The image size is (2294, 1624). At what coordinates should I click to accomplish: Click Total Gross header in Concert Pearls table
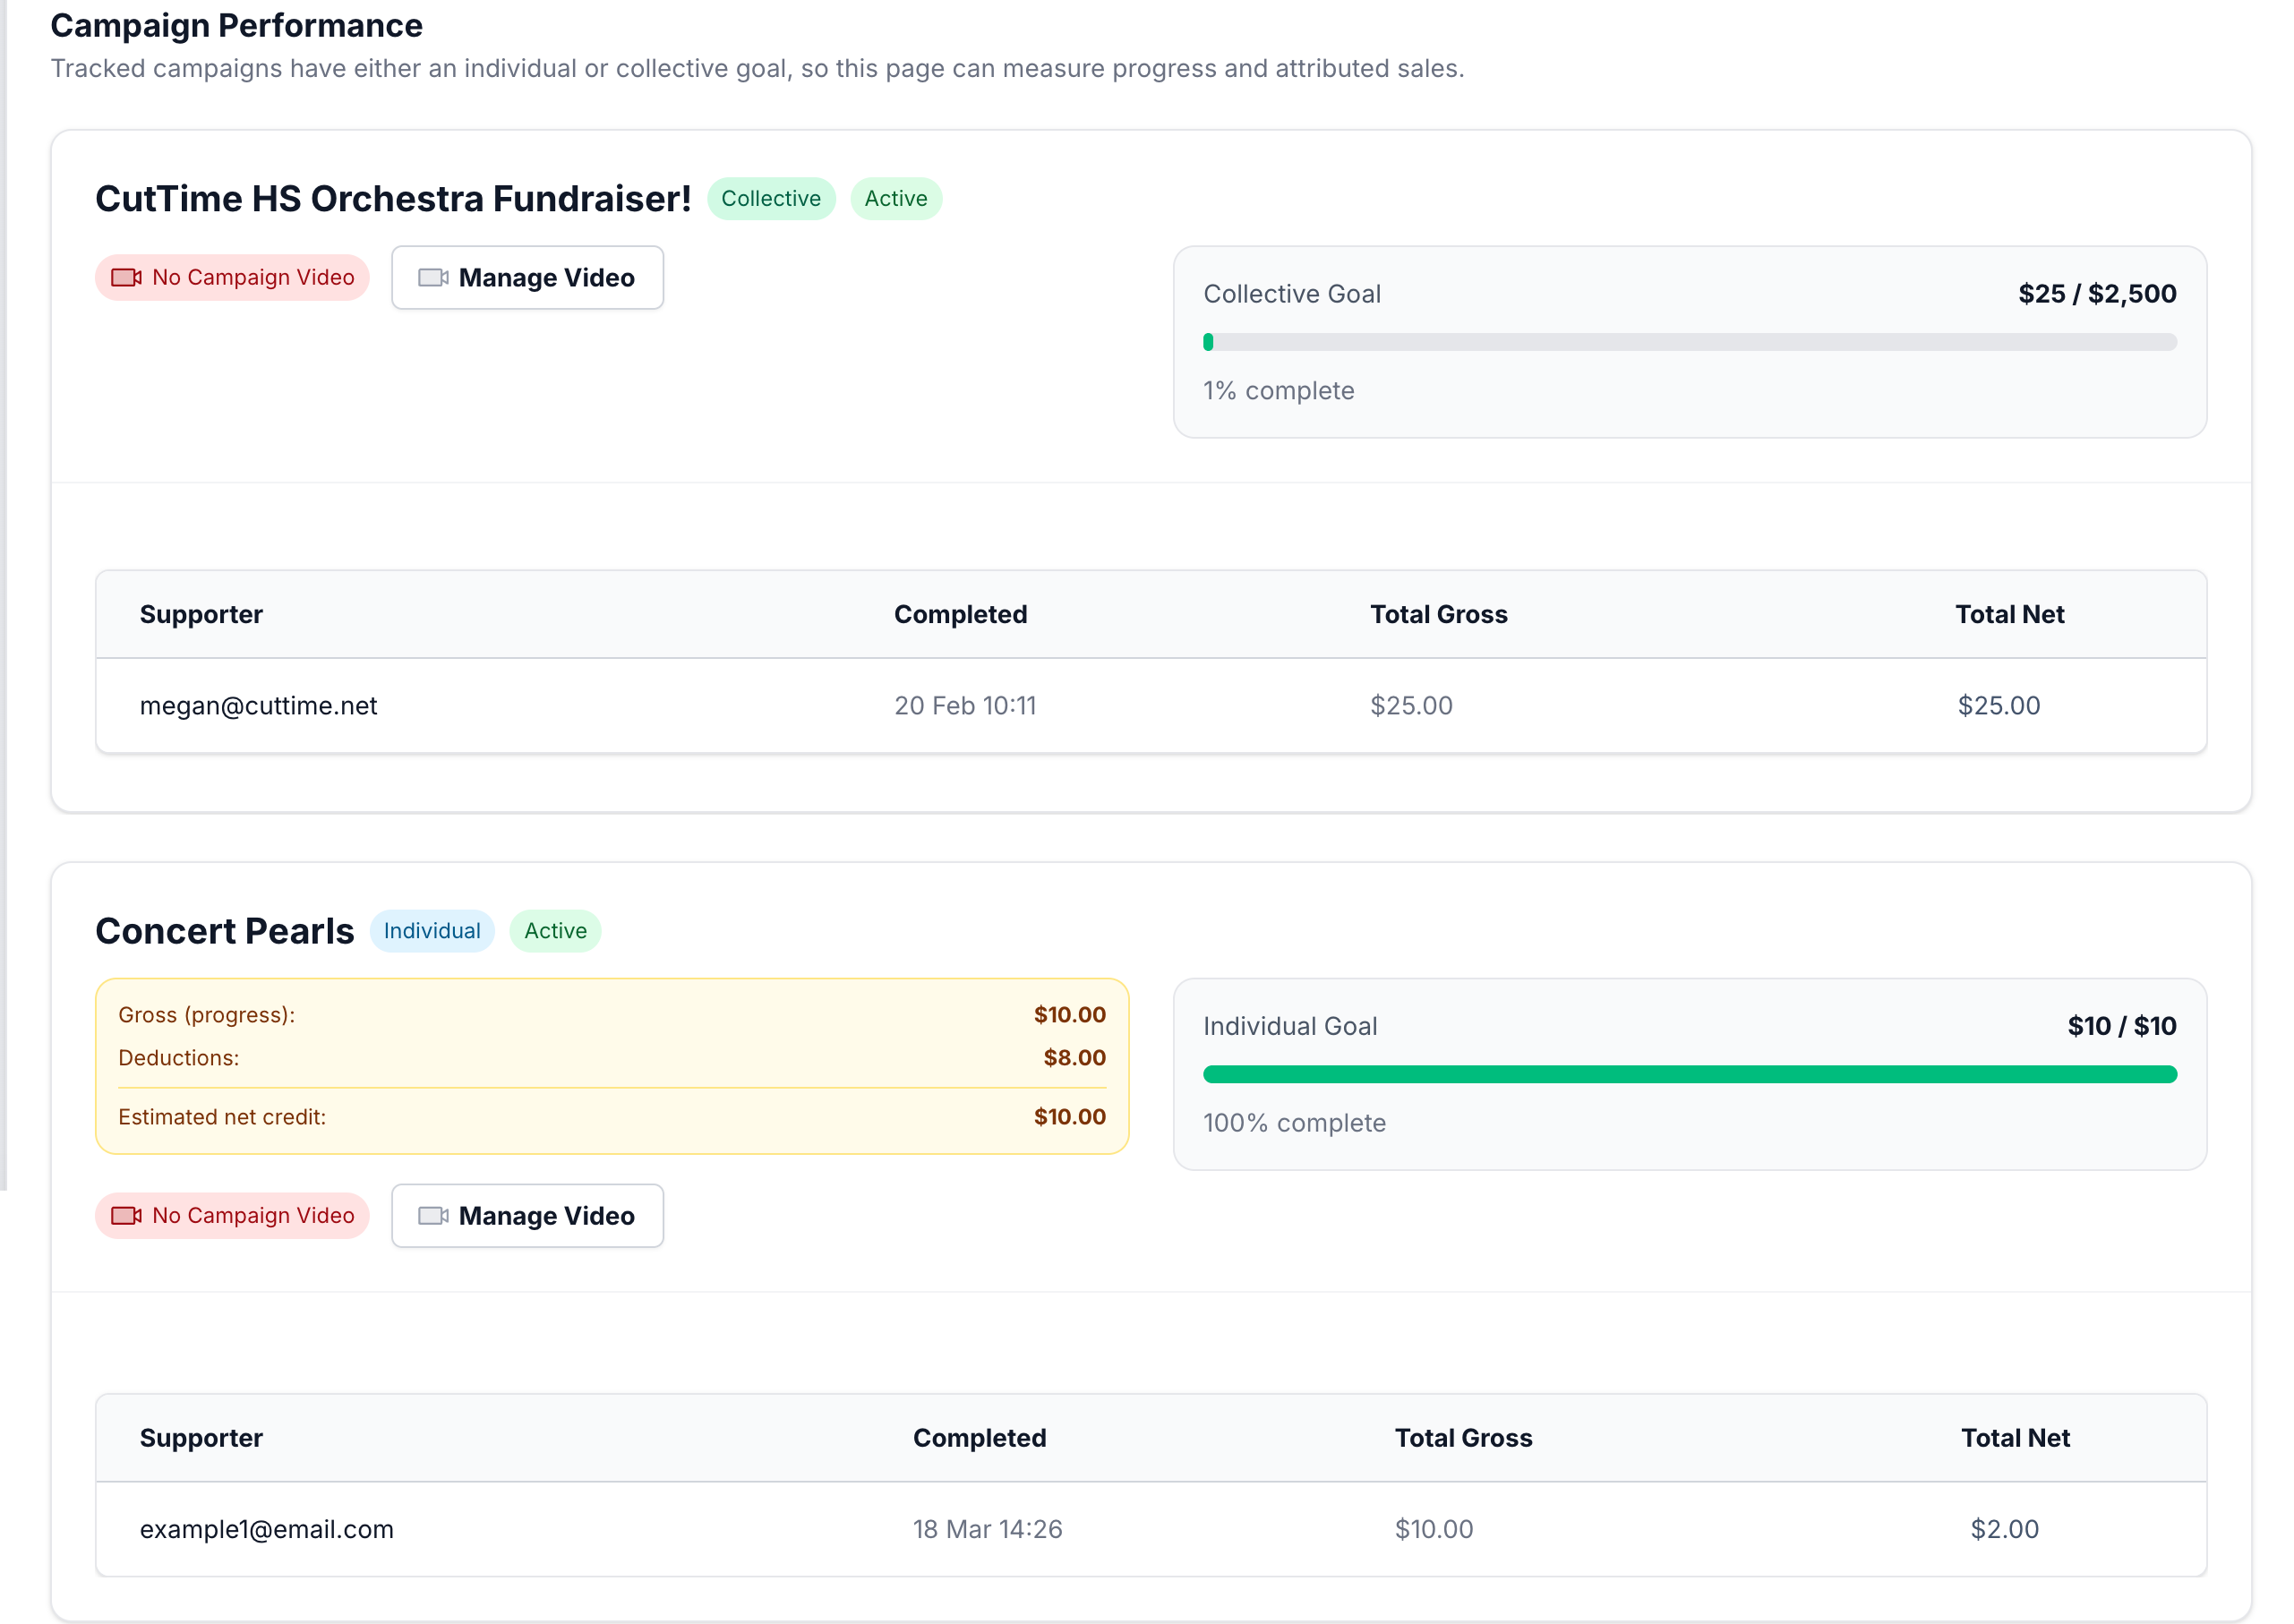click(x=1463, y=1437)
